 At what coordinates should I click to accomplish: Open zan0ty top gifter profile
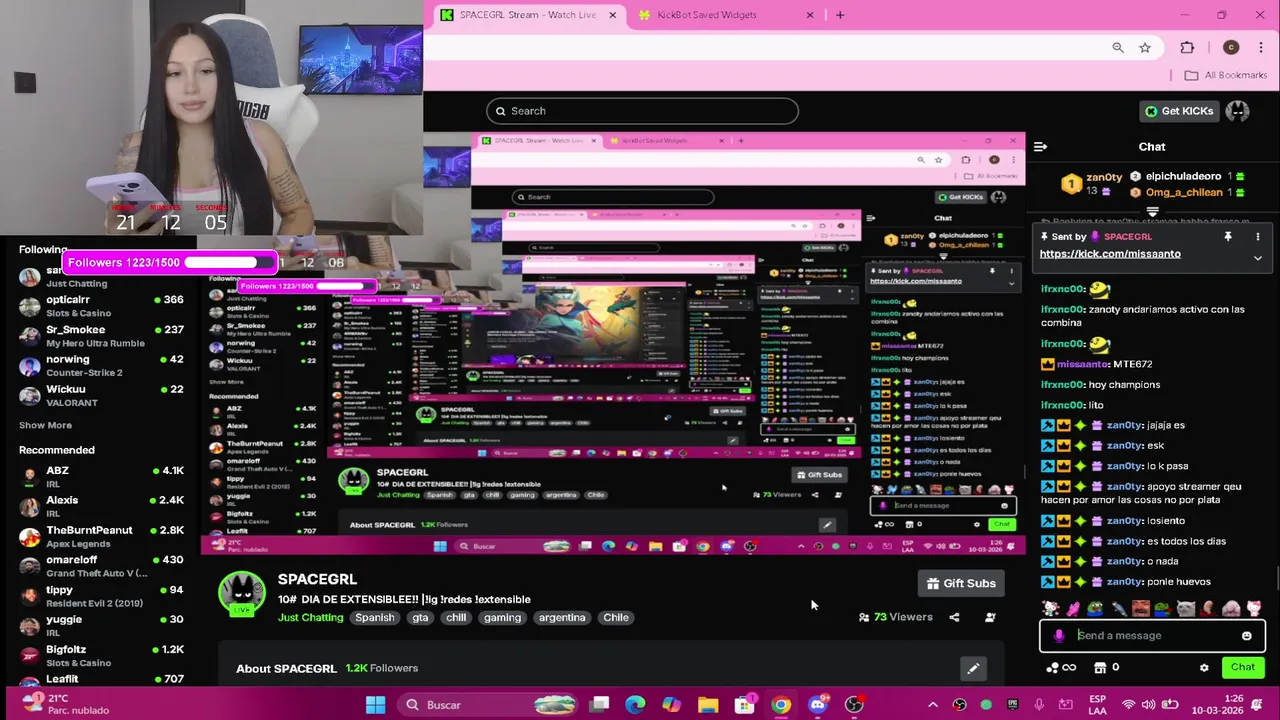pyautogui.click(x=1092, y=184)
